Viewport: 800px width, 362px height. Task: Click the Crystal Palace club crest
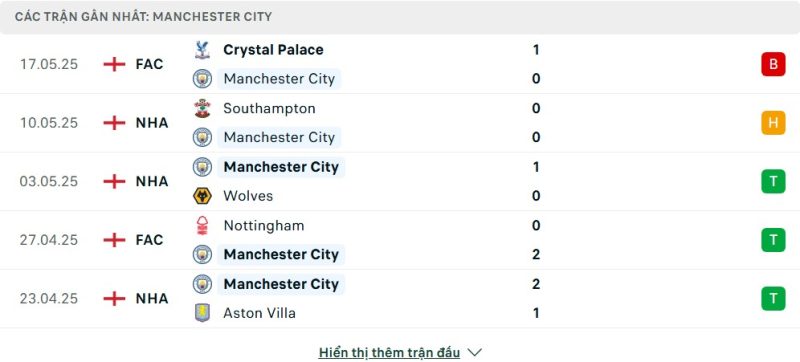(x=202, y=50)
